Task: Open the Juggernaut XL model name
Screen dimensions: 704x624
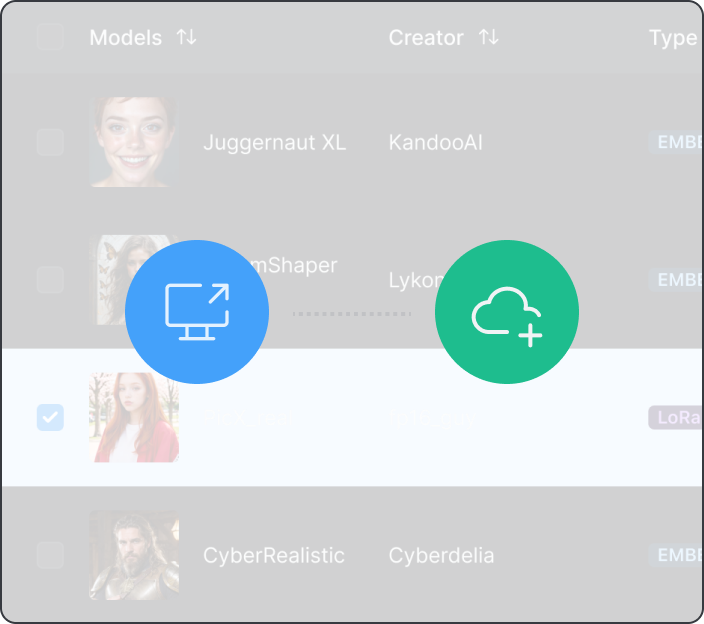Action: click(274, 142)
